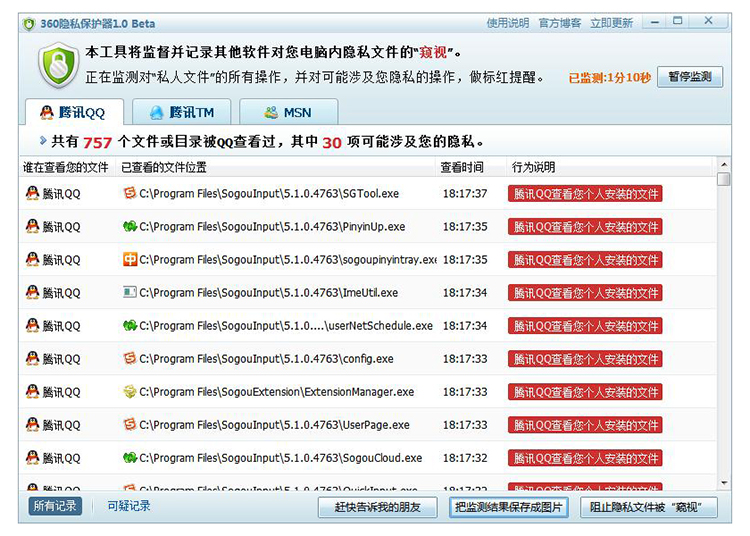Click the QQ penguin icon in ImeUtil.exe row
This screenshot has height=536, width=750.
pyautogui.click(x=33, y=292)
